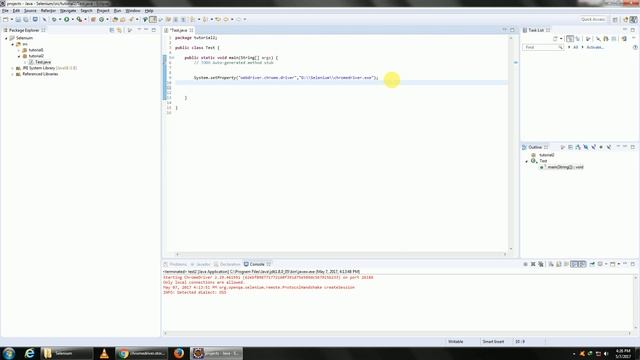Click the Back navigation arrow in toolbar
The width and height of the screenshot is (640, 360).
pos(226,19)
